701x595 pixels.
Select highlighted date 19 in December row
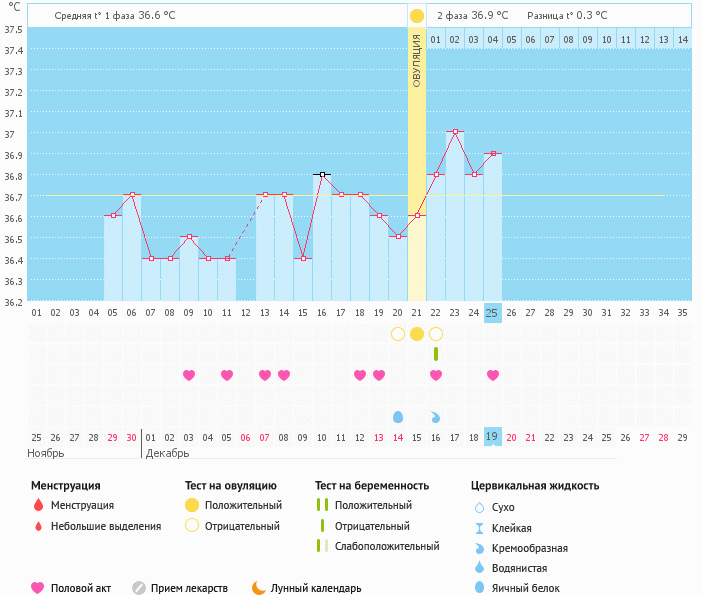(x=492, y=437)
